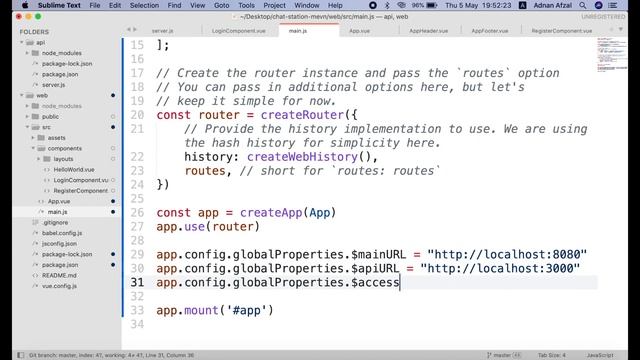Open babel.config.js in the sidebar
Screen dimensions: 640x360
[x=62, y=233]
